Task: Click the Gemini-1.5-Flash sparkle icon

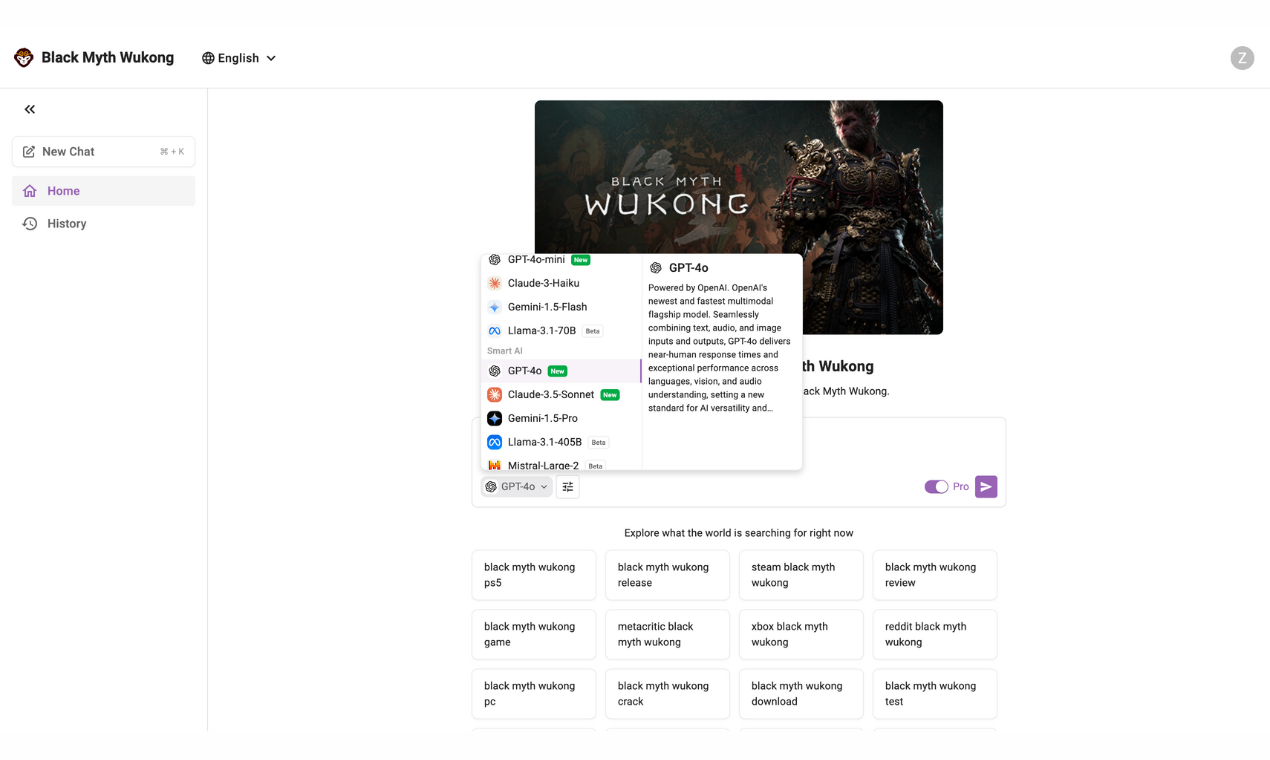Action: [x=494, y=307]
